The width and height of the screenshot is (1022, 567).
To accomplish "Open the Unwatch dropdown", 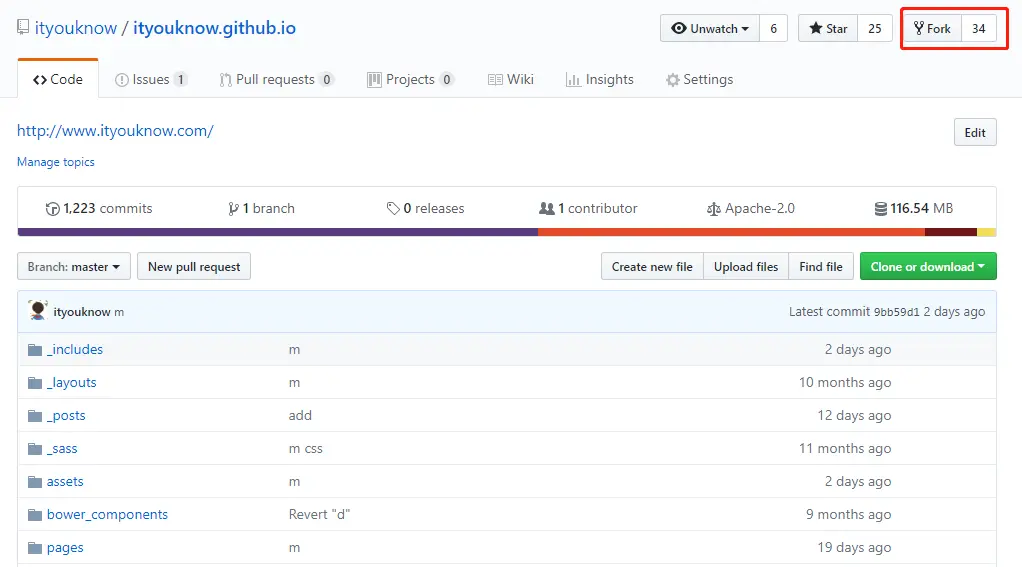I will pos(710,29).
